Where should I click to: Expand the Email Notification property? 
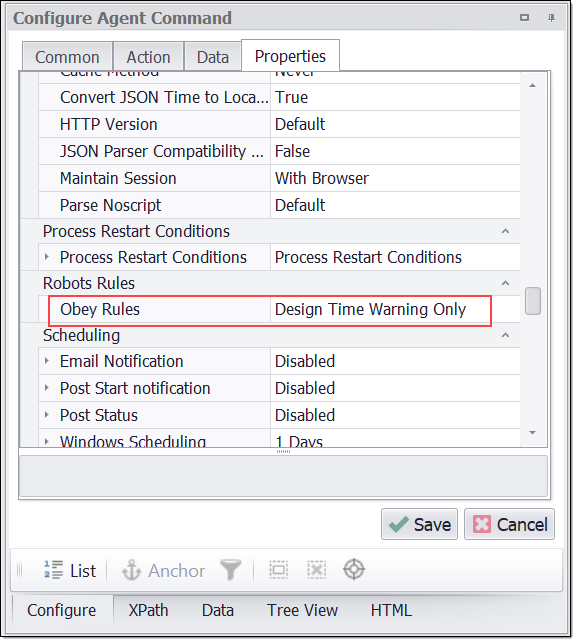(x=46, y=361)
